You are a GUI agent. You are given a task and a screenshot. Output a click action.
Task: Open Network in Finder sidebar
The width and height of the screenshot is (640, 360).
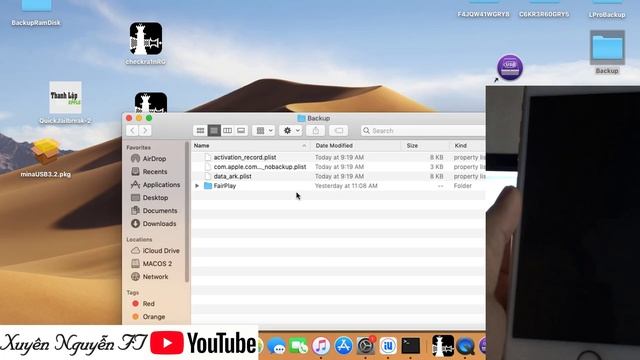click(155, 277)
